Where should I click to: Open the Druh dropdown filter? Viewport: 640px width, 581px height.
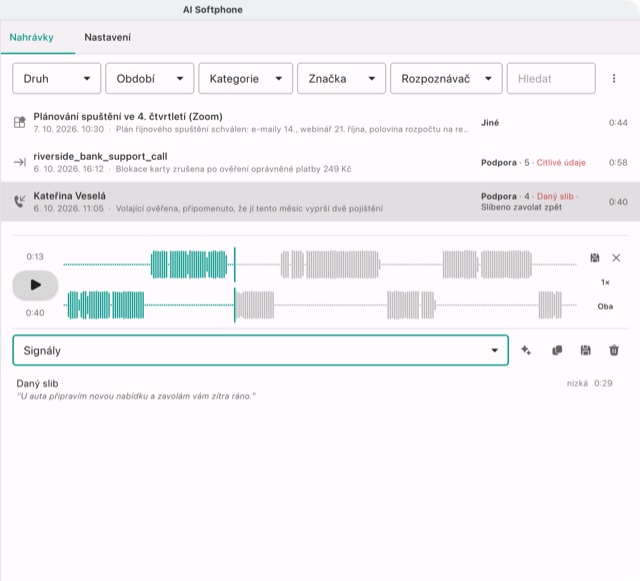point(56,78)
